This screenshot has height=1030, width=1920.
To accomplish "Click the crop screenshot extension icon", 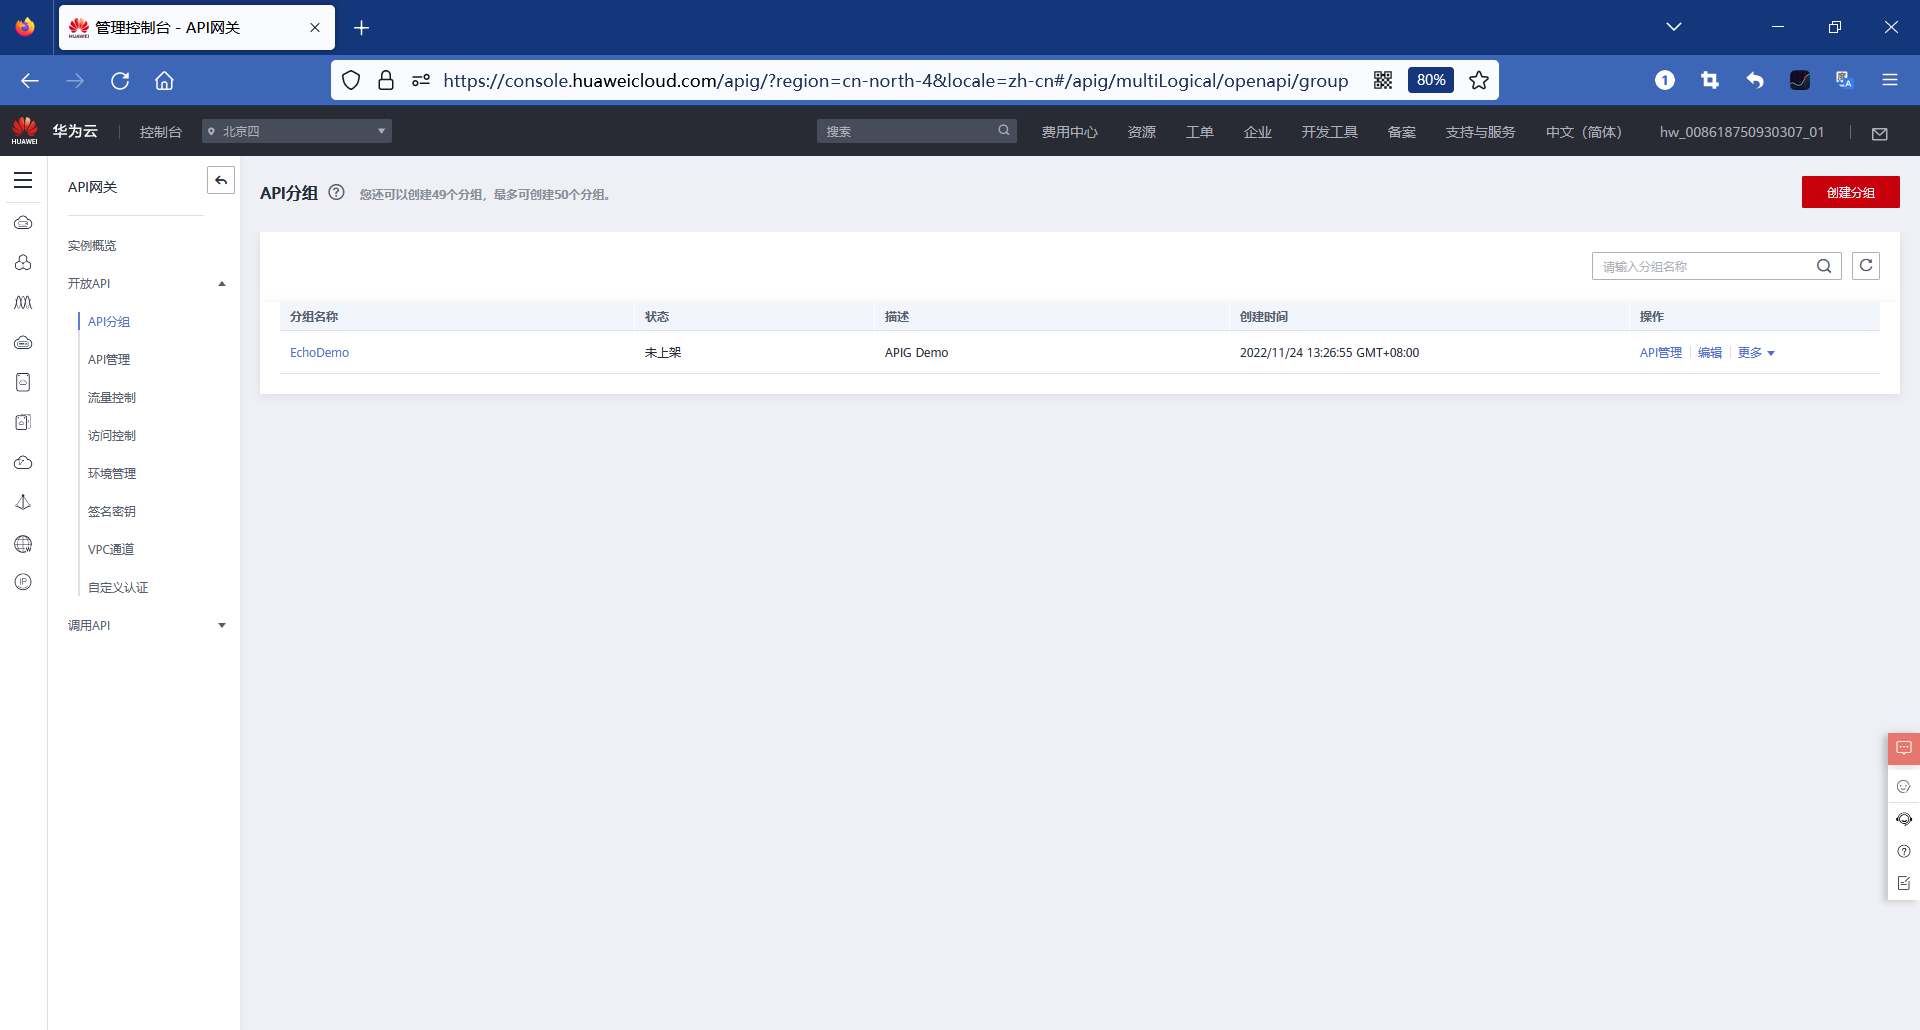I will pyautogui.click(x=1710, y=80).
